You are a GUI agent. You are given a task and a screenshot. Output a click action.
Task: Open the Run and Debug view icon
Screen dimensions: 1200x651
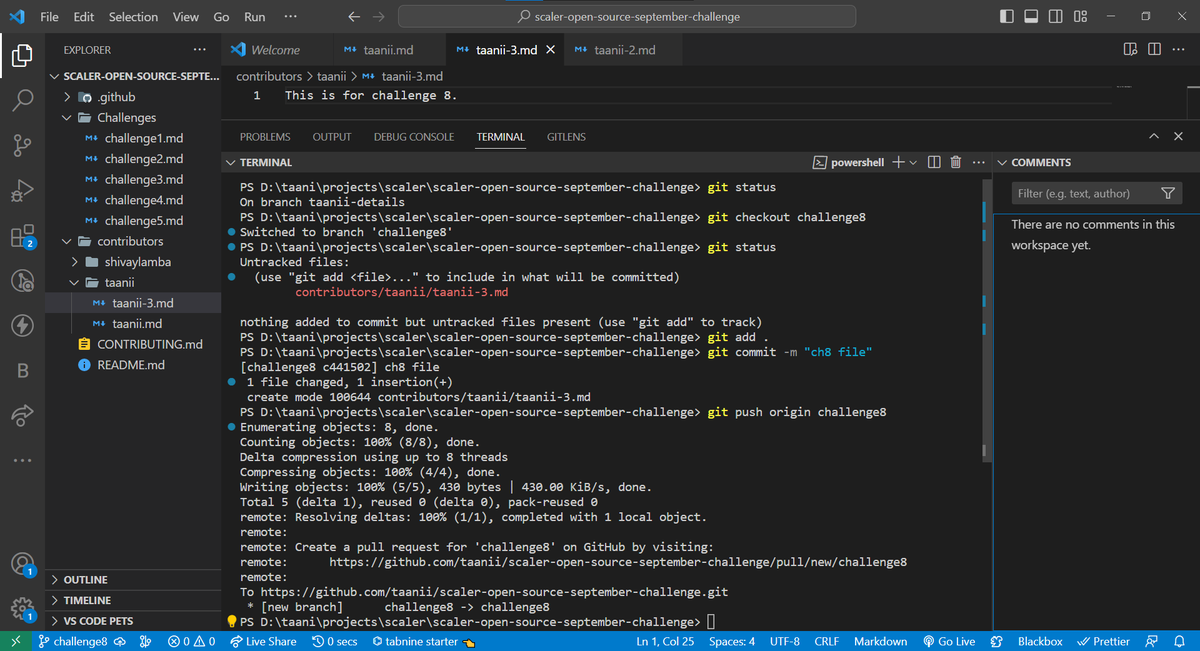[x=22, y=191]
